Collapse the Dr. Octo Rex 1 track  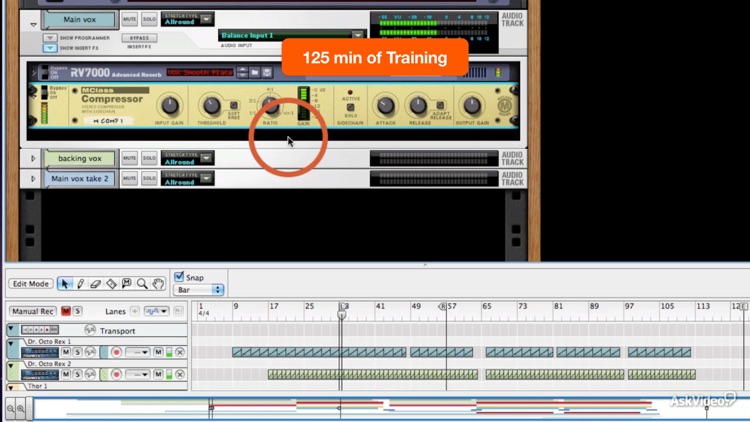(11, 344)
